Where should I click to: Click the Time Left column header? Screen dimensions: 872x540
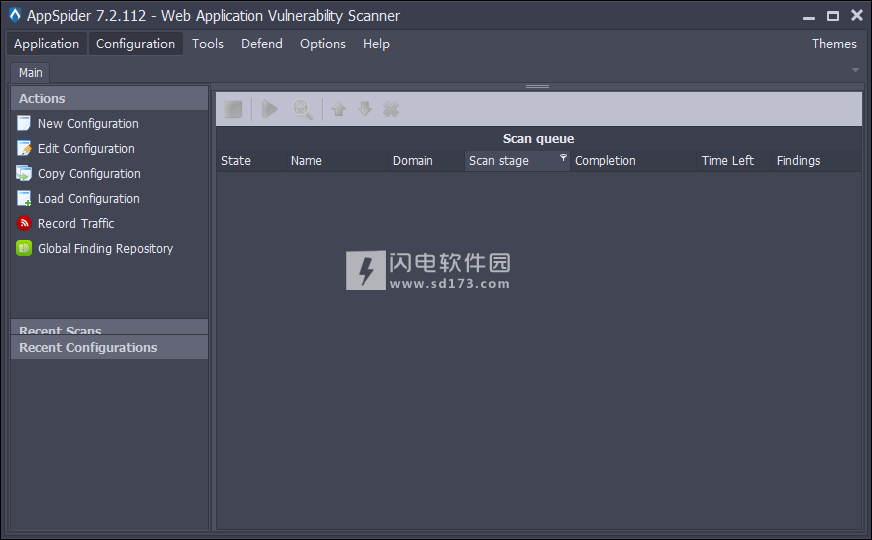tap(735, 161)
